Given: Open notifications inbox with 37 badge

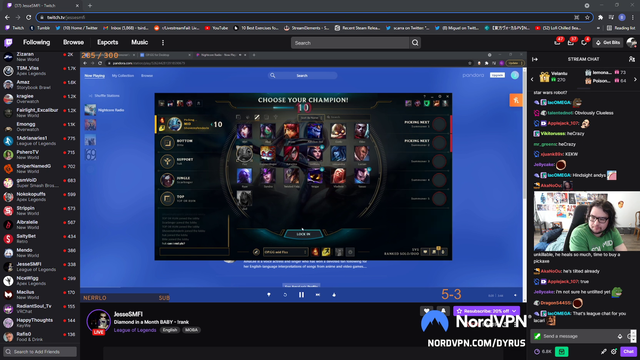Looking at the screenshot, I should (x=571, y=42).
